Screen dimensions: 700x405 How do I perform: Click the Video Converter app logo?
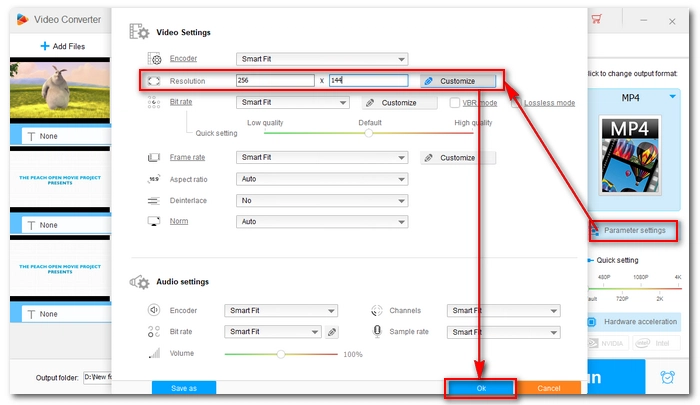pyautogui.click(x=22, y=19)
